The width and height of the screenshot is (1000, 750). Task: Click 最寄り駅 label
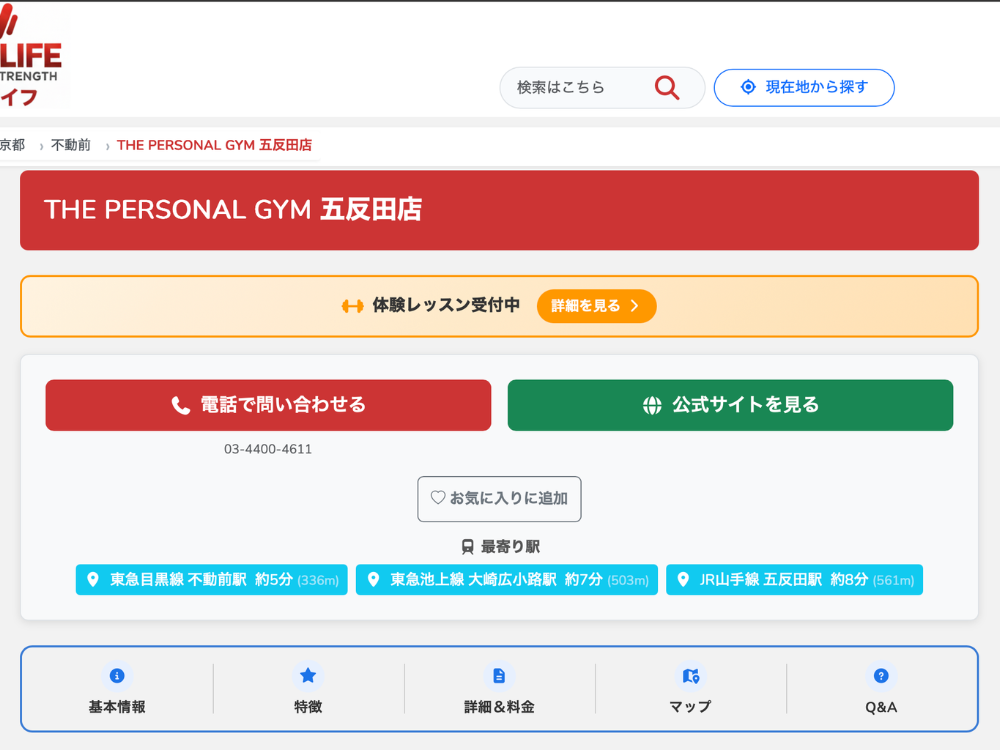[510, 547]
